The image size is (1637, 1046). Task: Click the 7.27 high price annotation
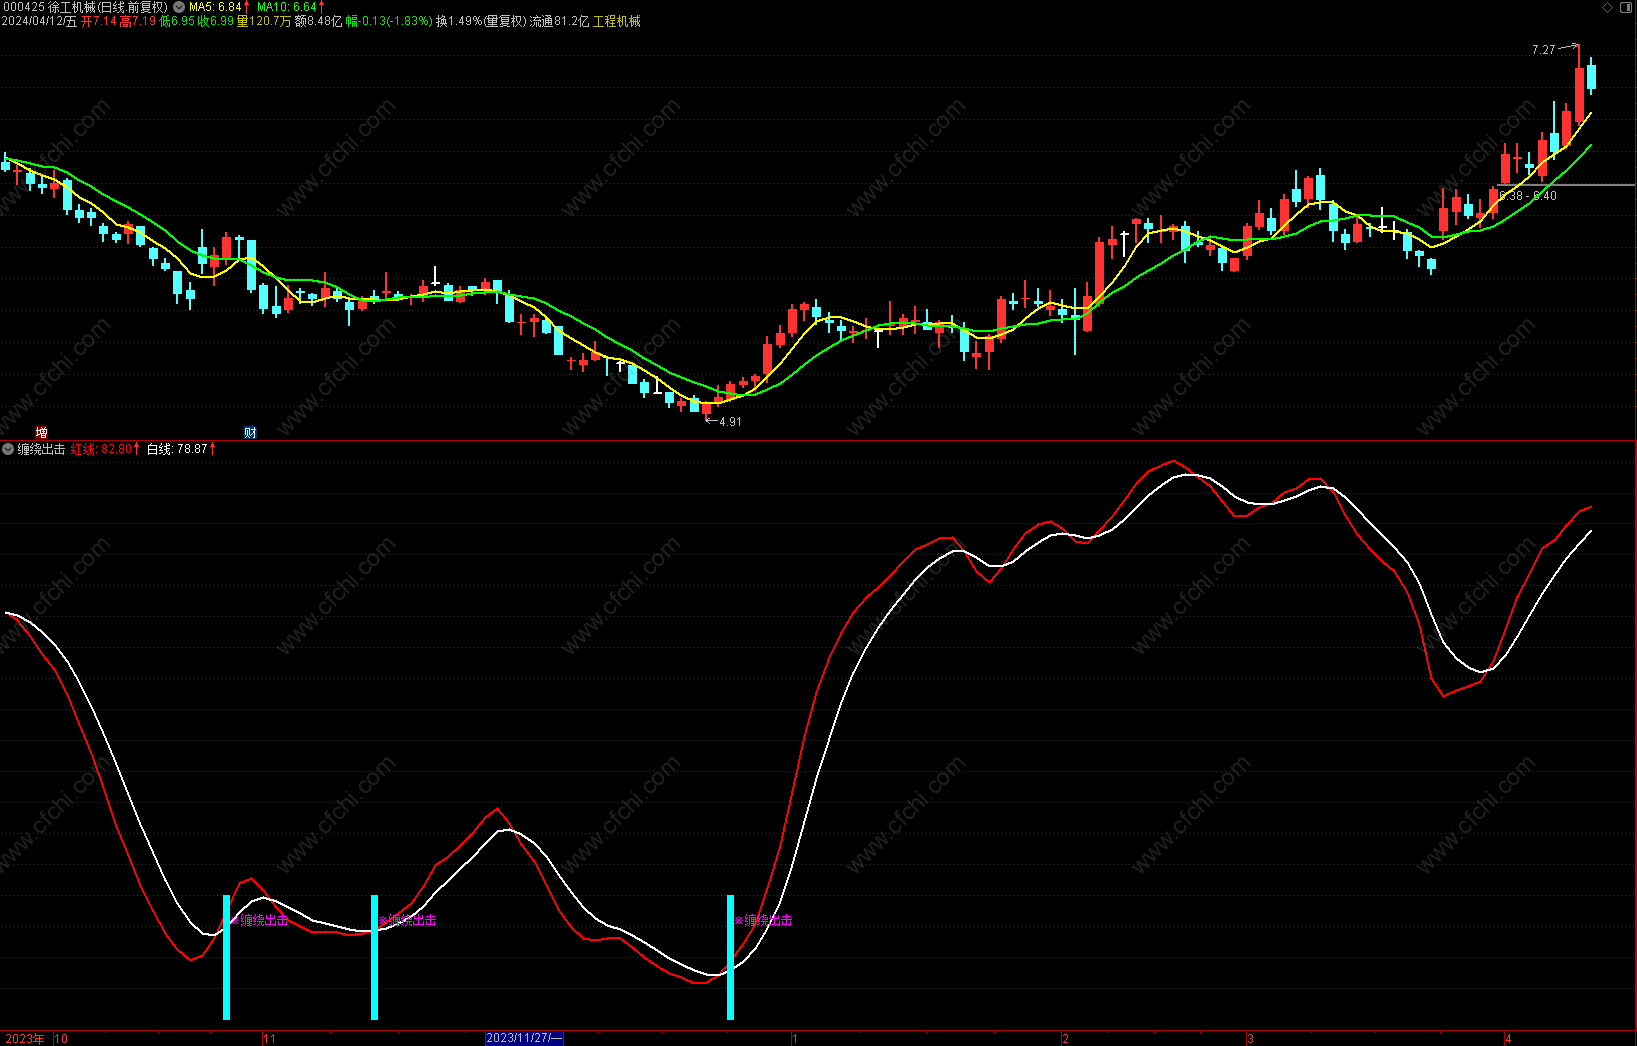(x=1544, y=49)
